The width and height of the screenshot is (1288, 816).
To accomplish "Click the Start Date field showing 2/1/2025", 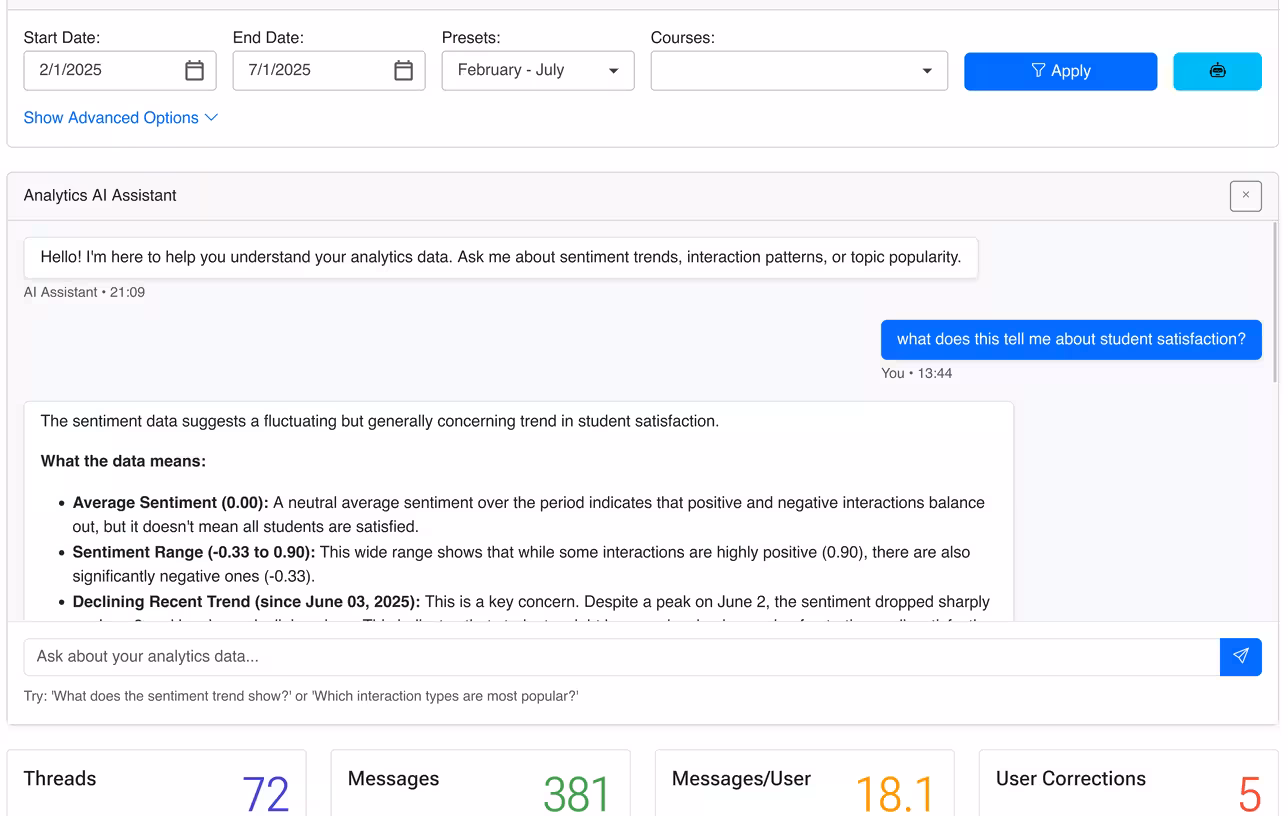I will (x=120, y=71).
